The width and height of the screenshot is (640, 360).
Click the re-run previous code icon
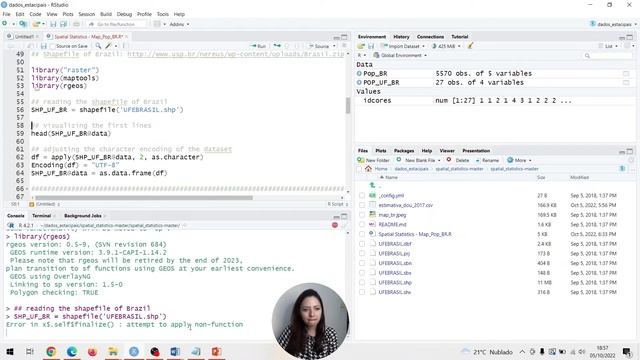click(277, 46)
